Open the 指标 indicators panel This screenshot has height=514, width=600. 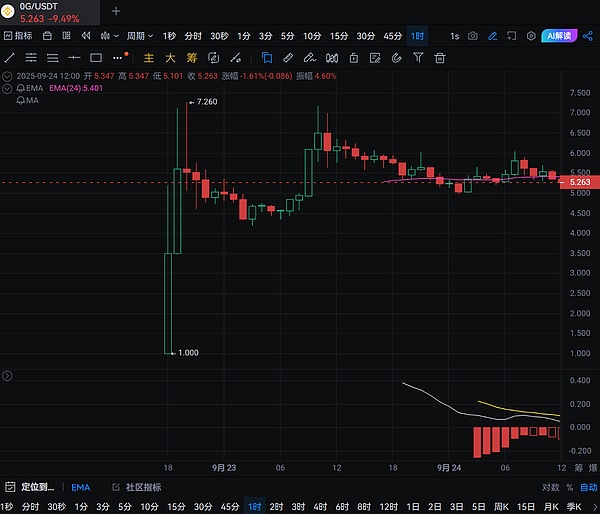(17, 36)
